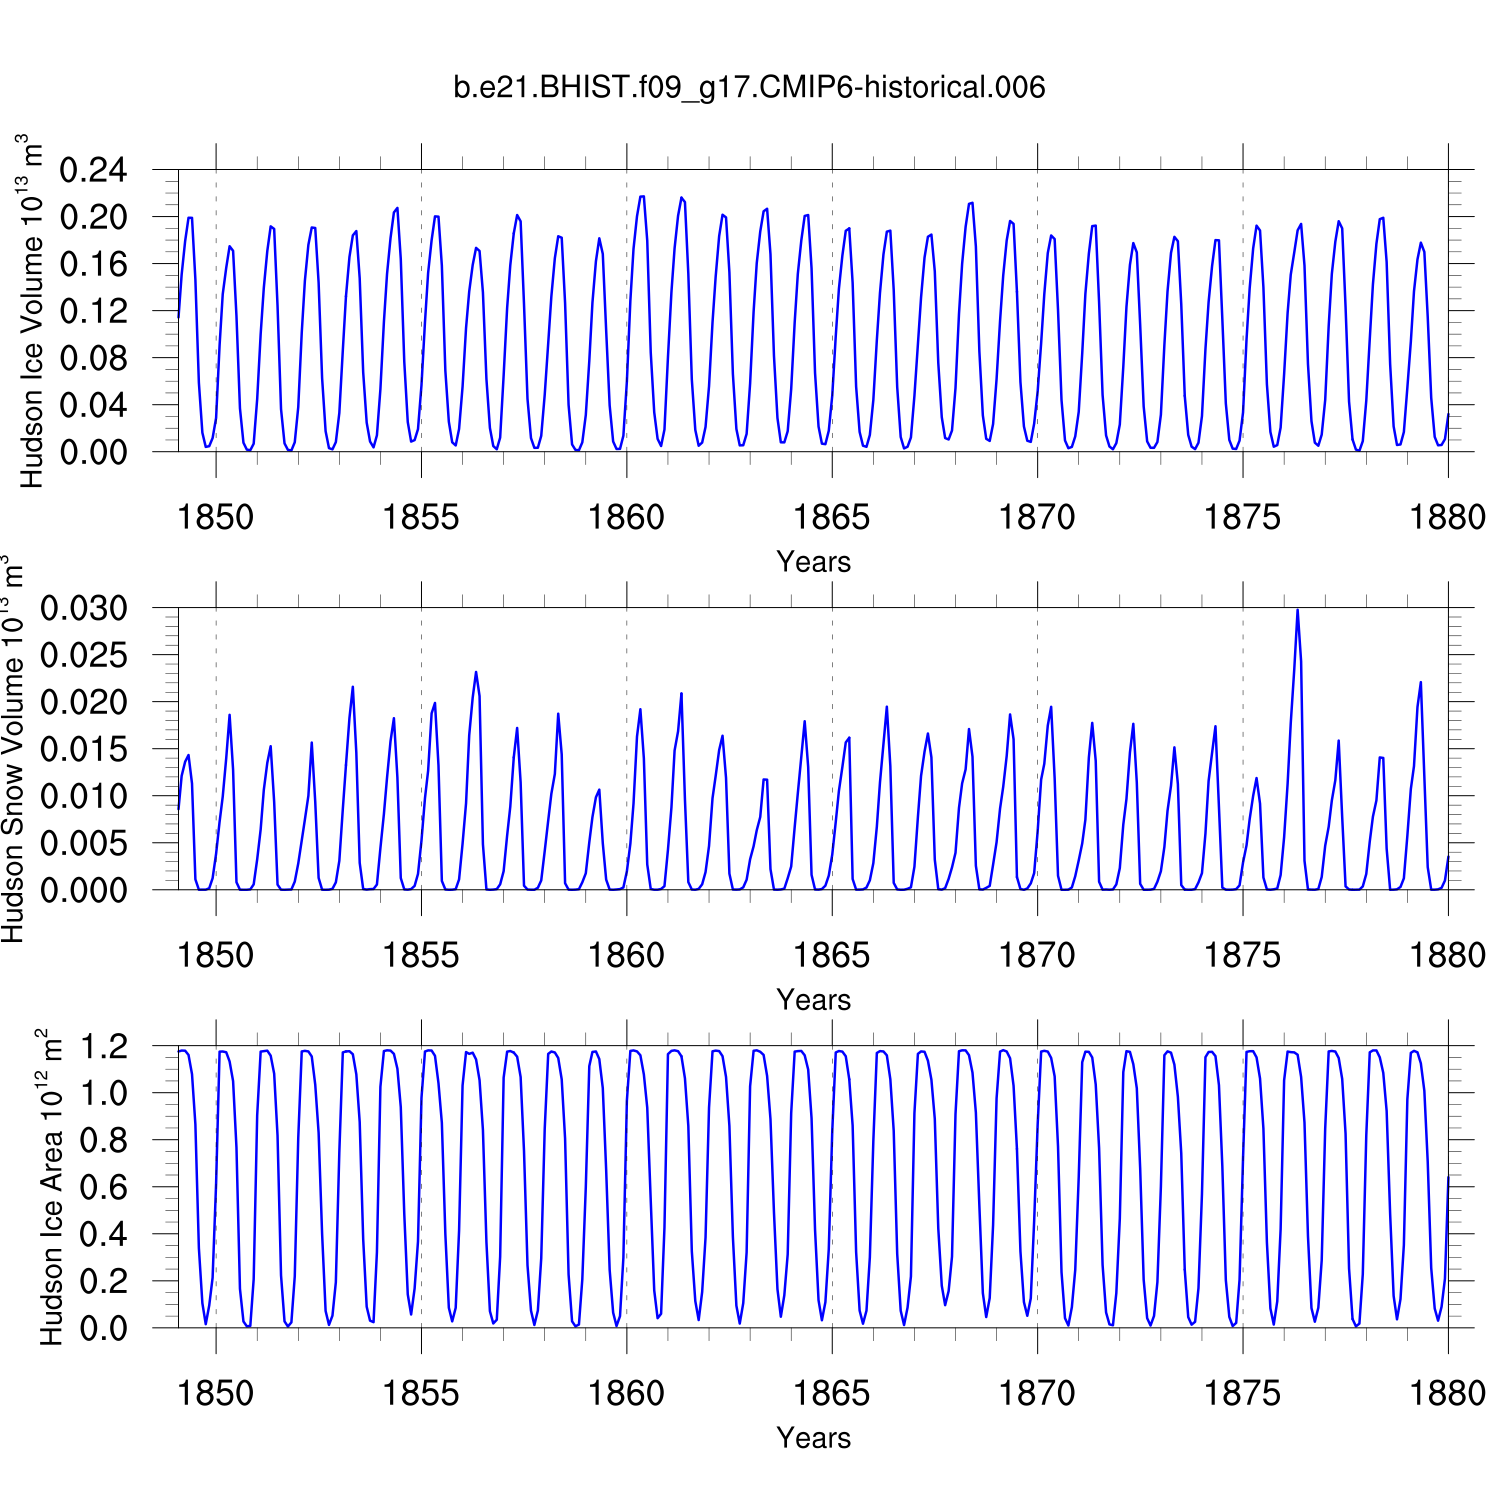Image resolution: width=1500 pixels, height=1500 pixels.
Task: Click the 1860 year label under ice volume plot
Action: pyautogui.click(x=626, y=518)
